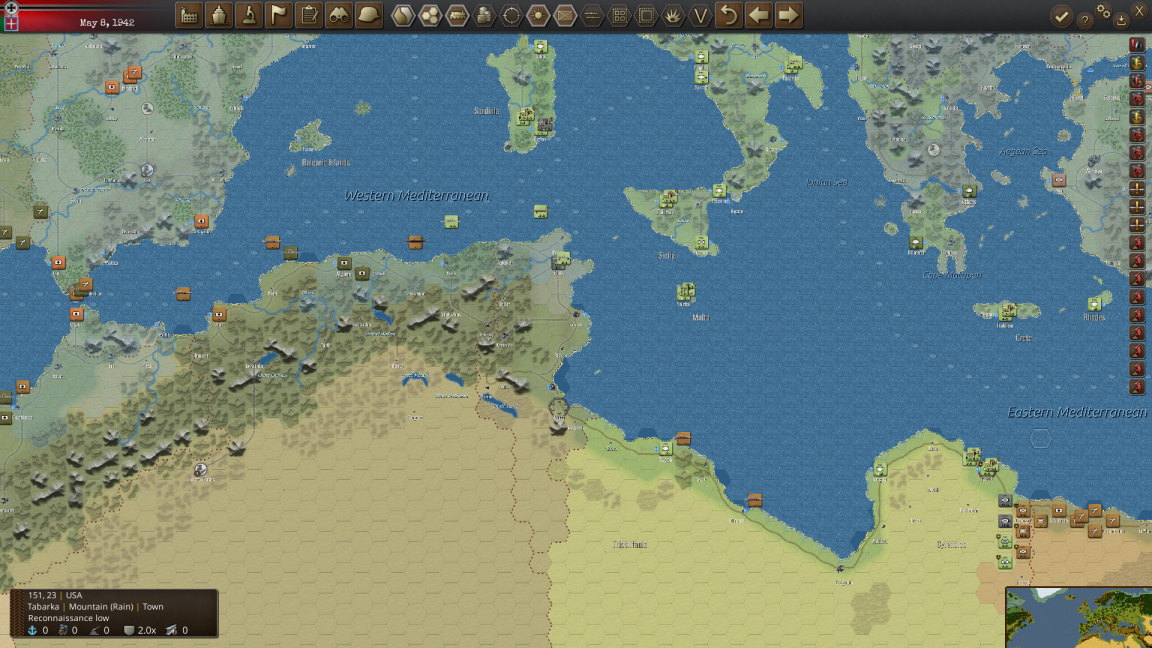The width and height of the screenshot is (1152, 648).
Task: Toggle the weather sun overlay
Action: click(538, 15)
